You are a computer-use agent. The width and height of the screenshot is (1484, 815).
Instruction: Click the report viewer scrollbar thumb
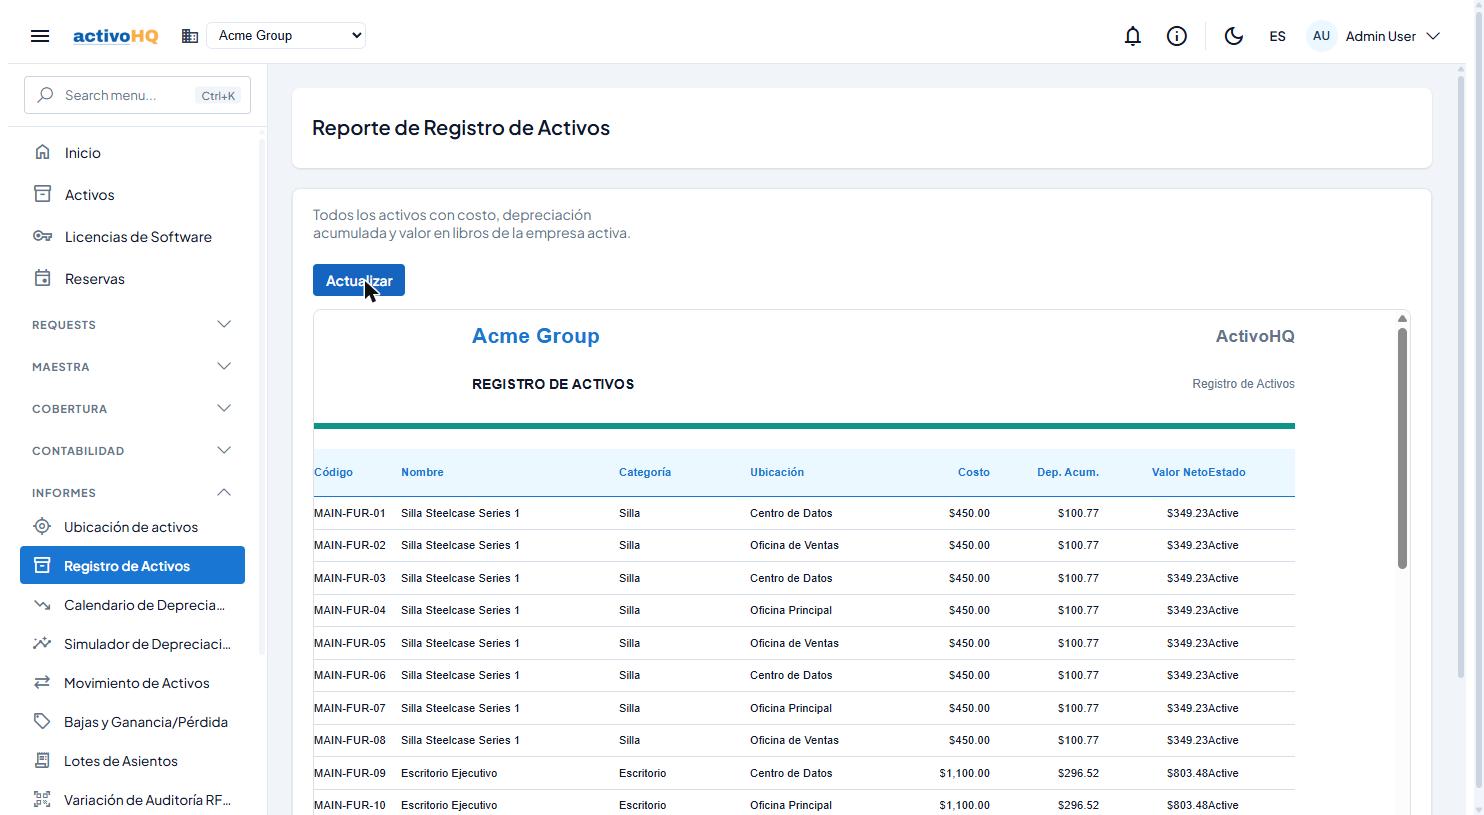pyautogui.click(x=1402, y=448)
